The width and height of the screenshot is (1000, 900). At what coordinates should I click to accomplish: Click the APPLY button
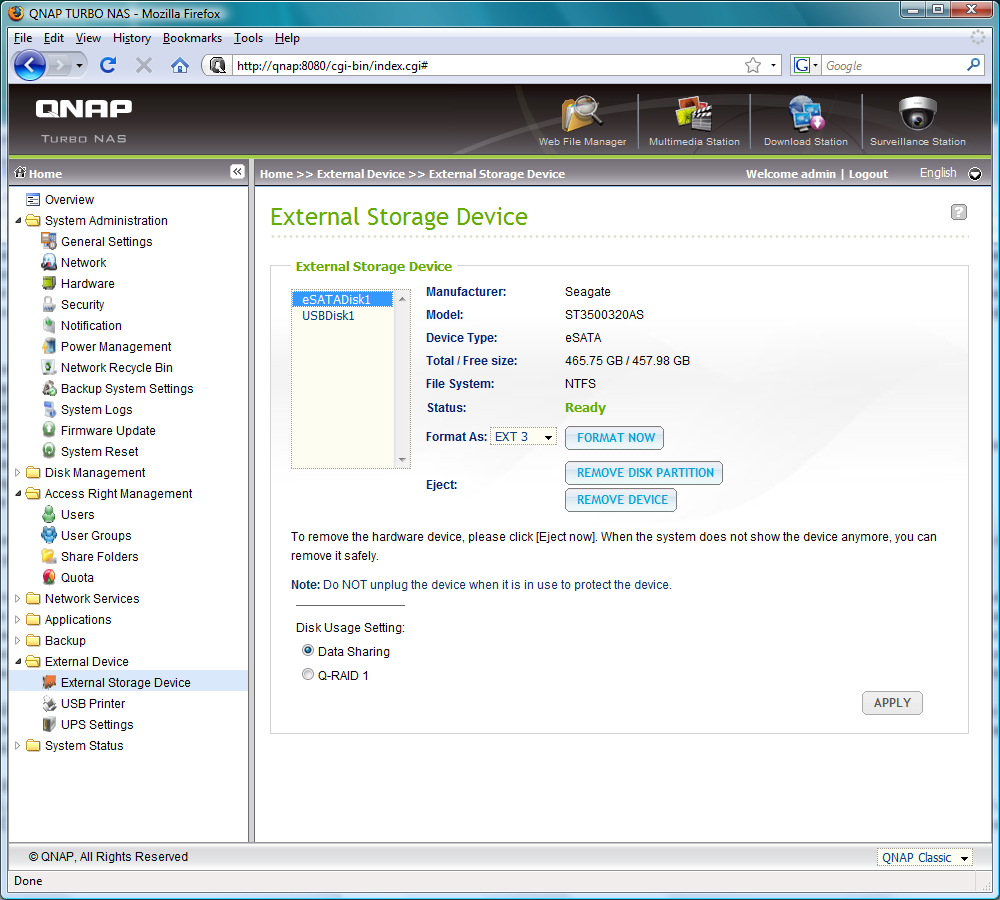point(892,703)
